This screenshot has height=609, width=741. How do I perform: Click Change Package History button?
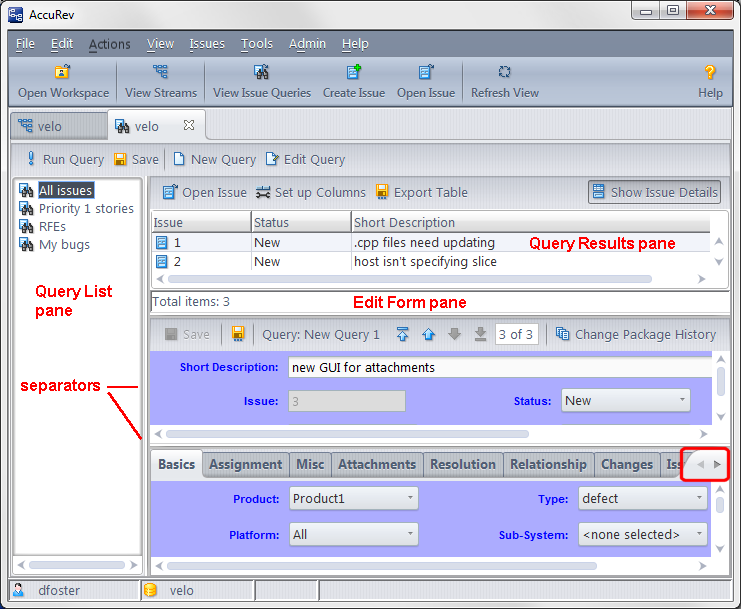(x=636, y=334)
